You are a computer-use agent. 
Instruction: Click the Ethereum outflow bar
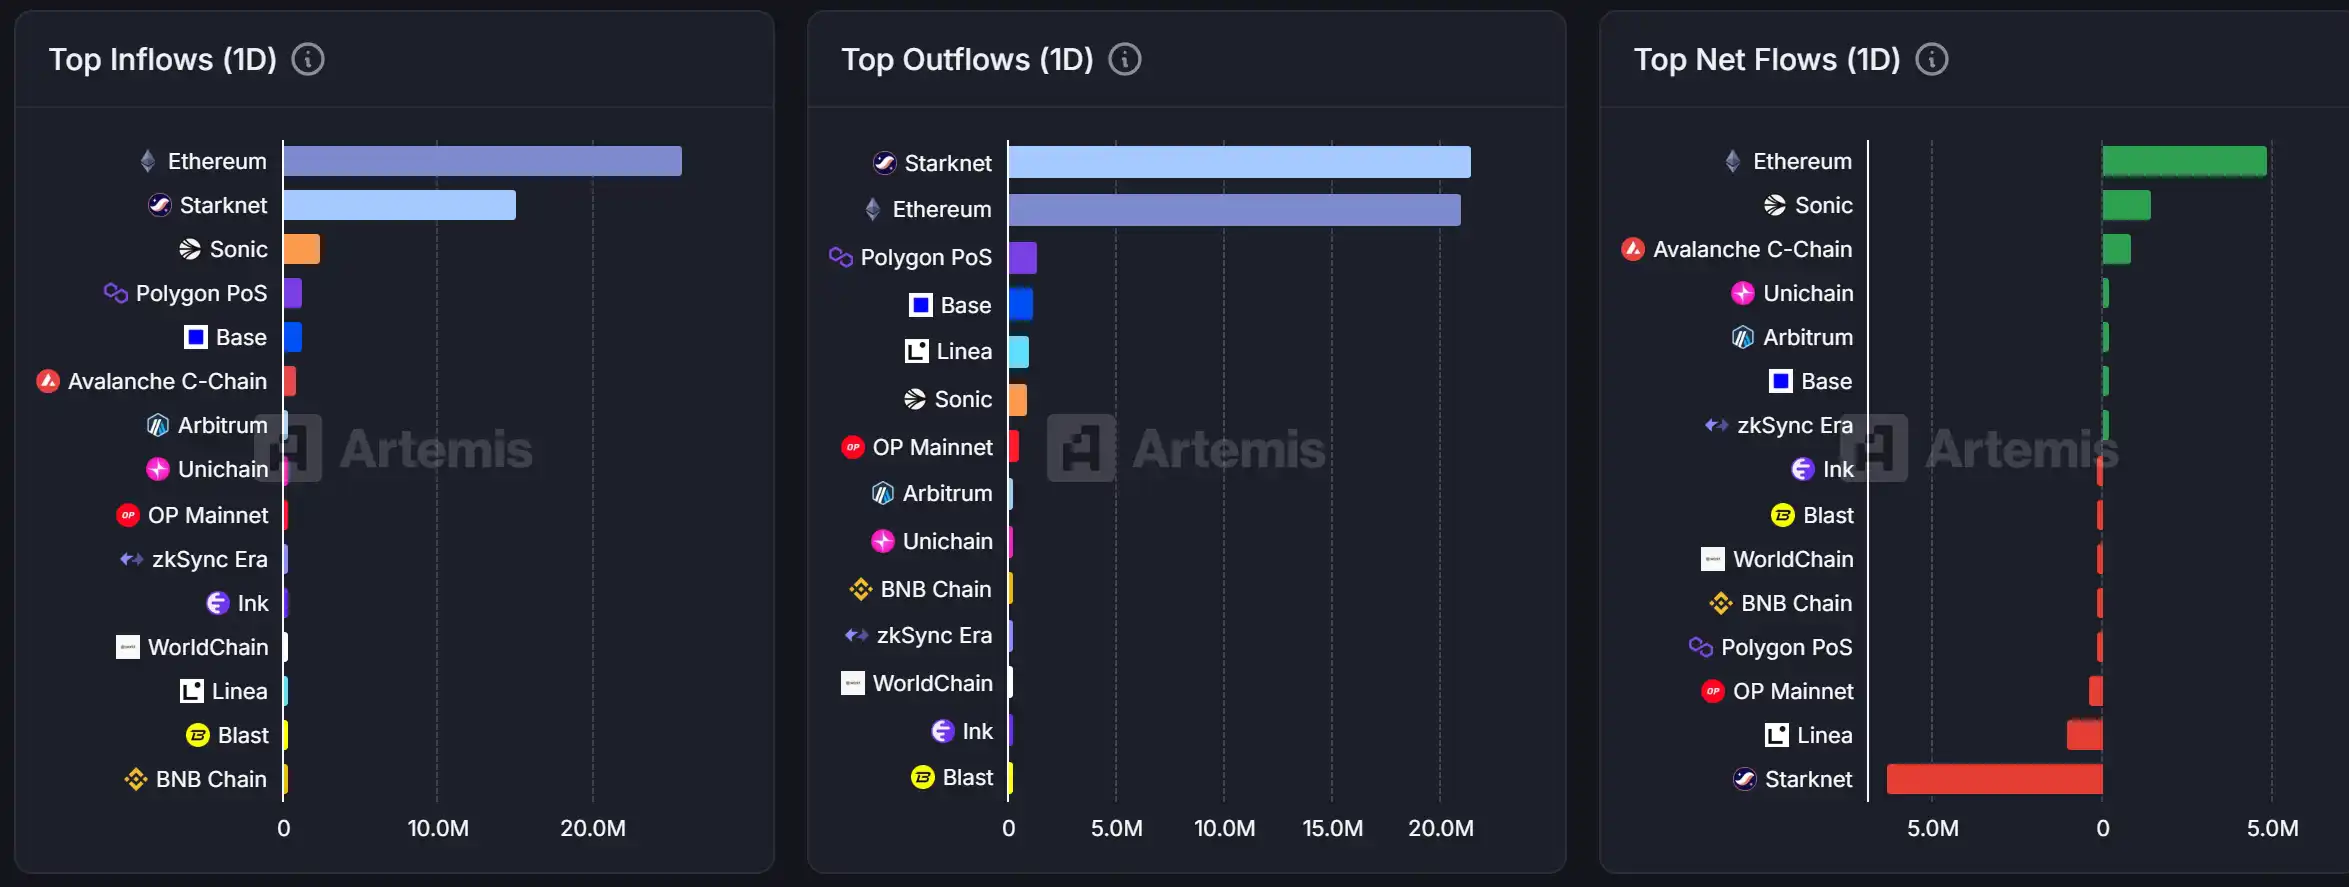pyautogui.click(x=1234, y=210)
